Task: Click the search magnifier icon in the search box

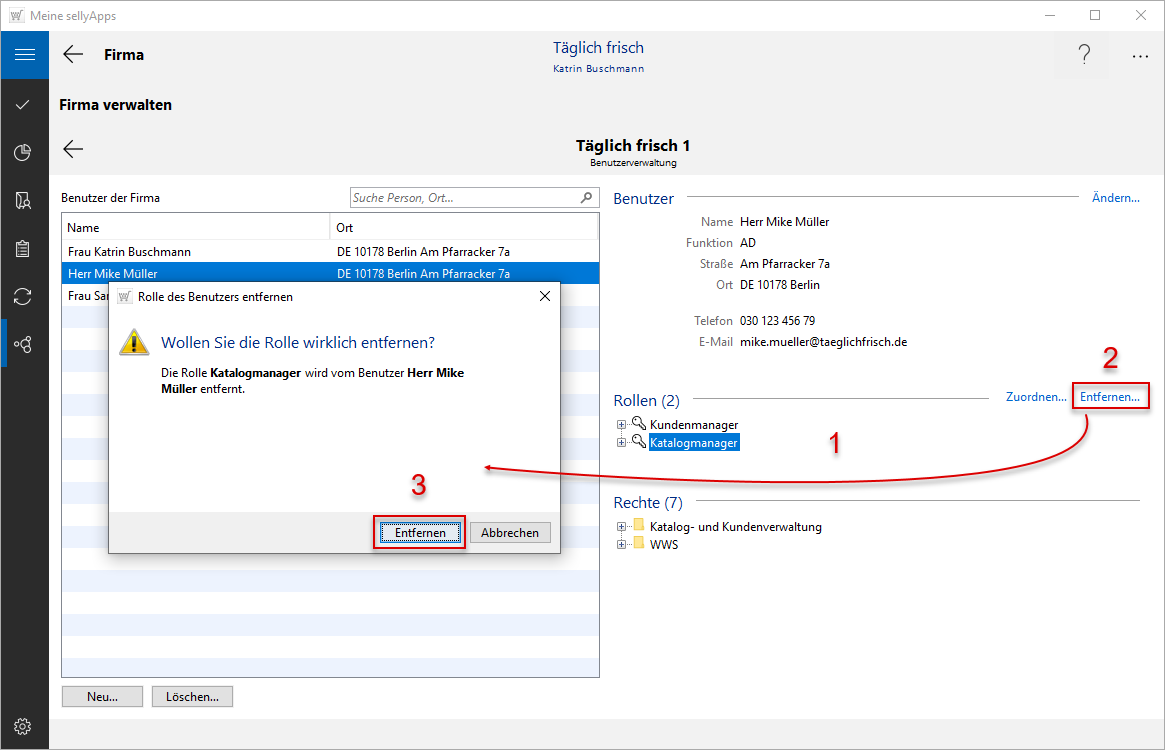Action: pyautogui.click(x=587, y=198)
